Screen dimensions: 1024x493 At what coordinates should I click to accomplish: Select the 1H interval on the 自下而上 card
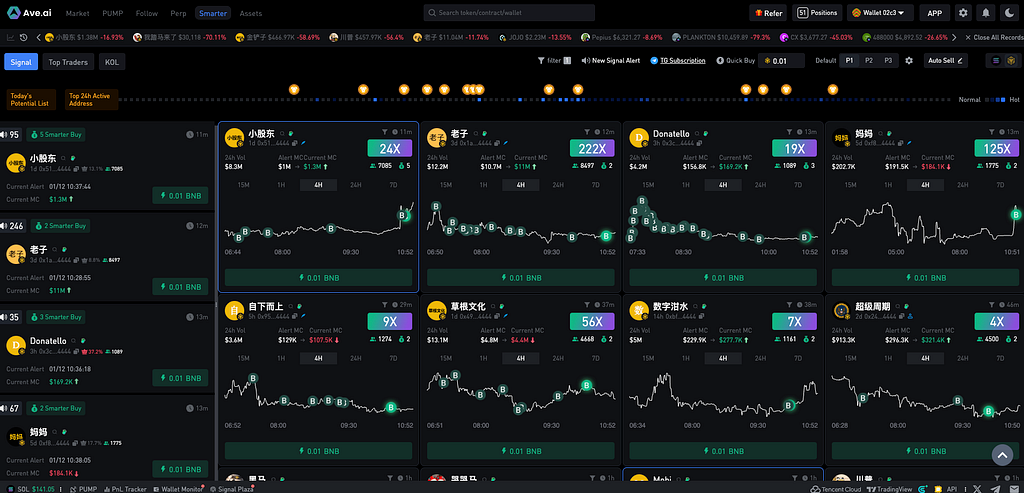[281, 358]
